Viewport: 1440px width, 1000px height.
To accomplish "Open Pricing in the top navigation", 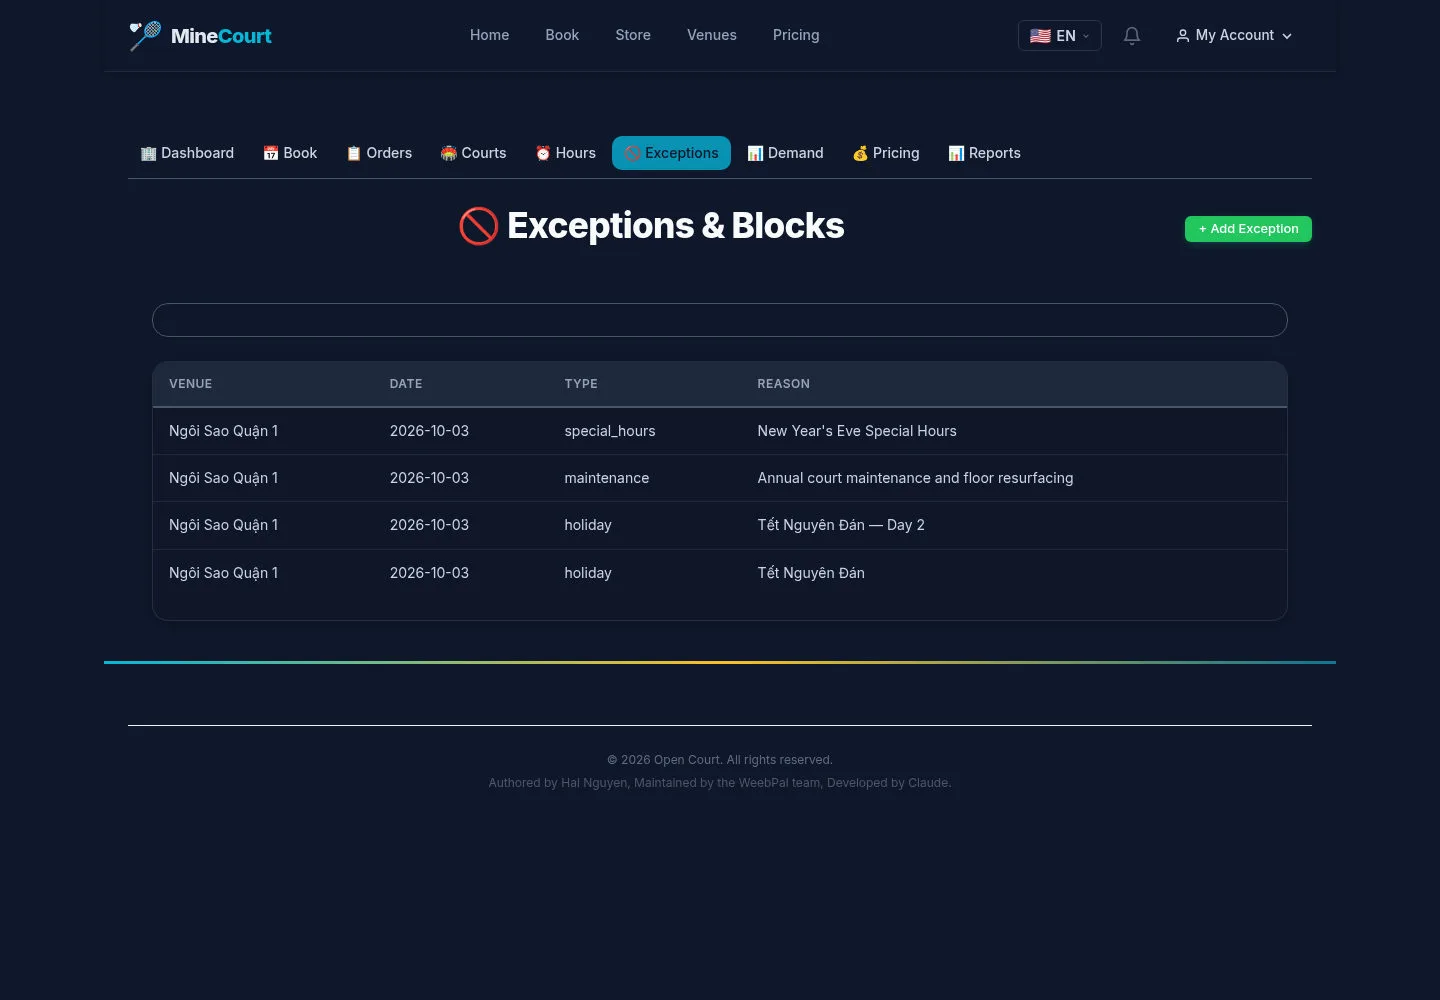I will tap(796, 35).
